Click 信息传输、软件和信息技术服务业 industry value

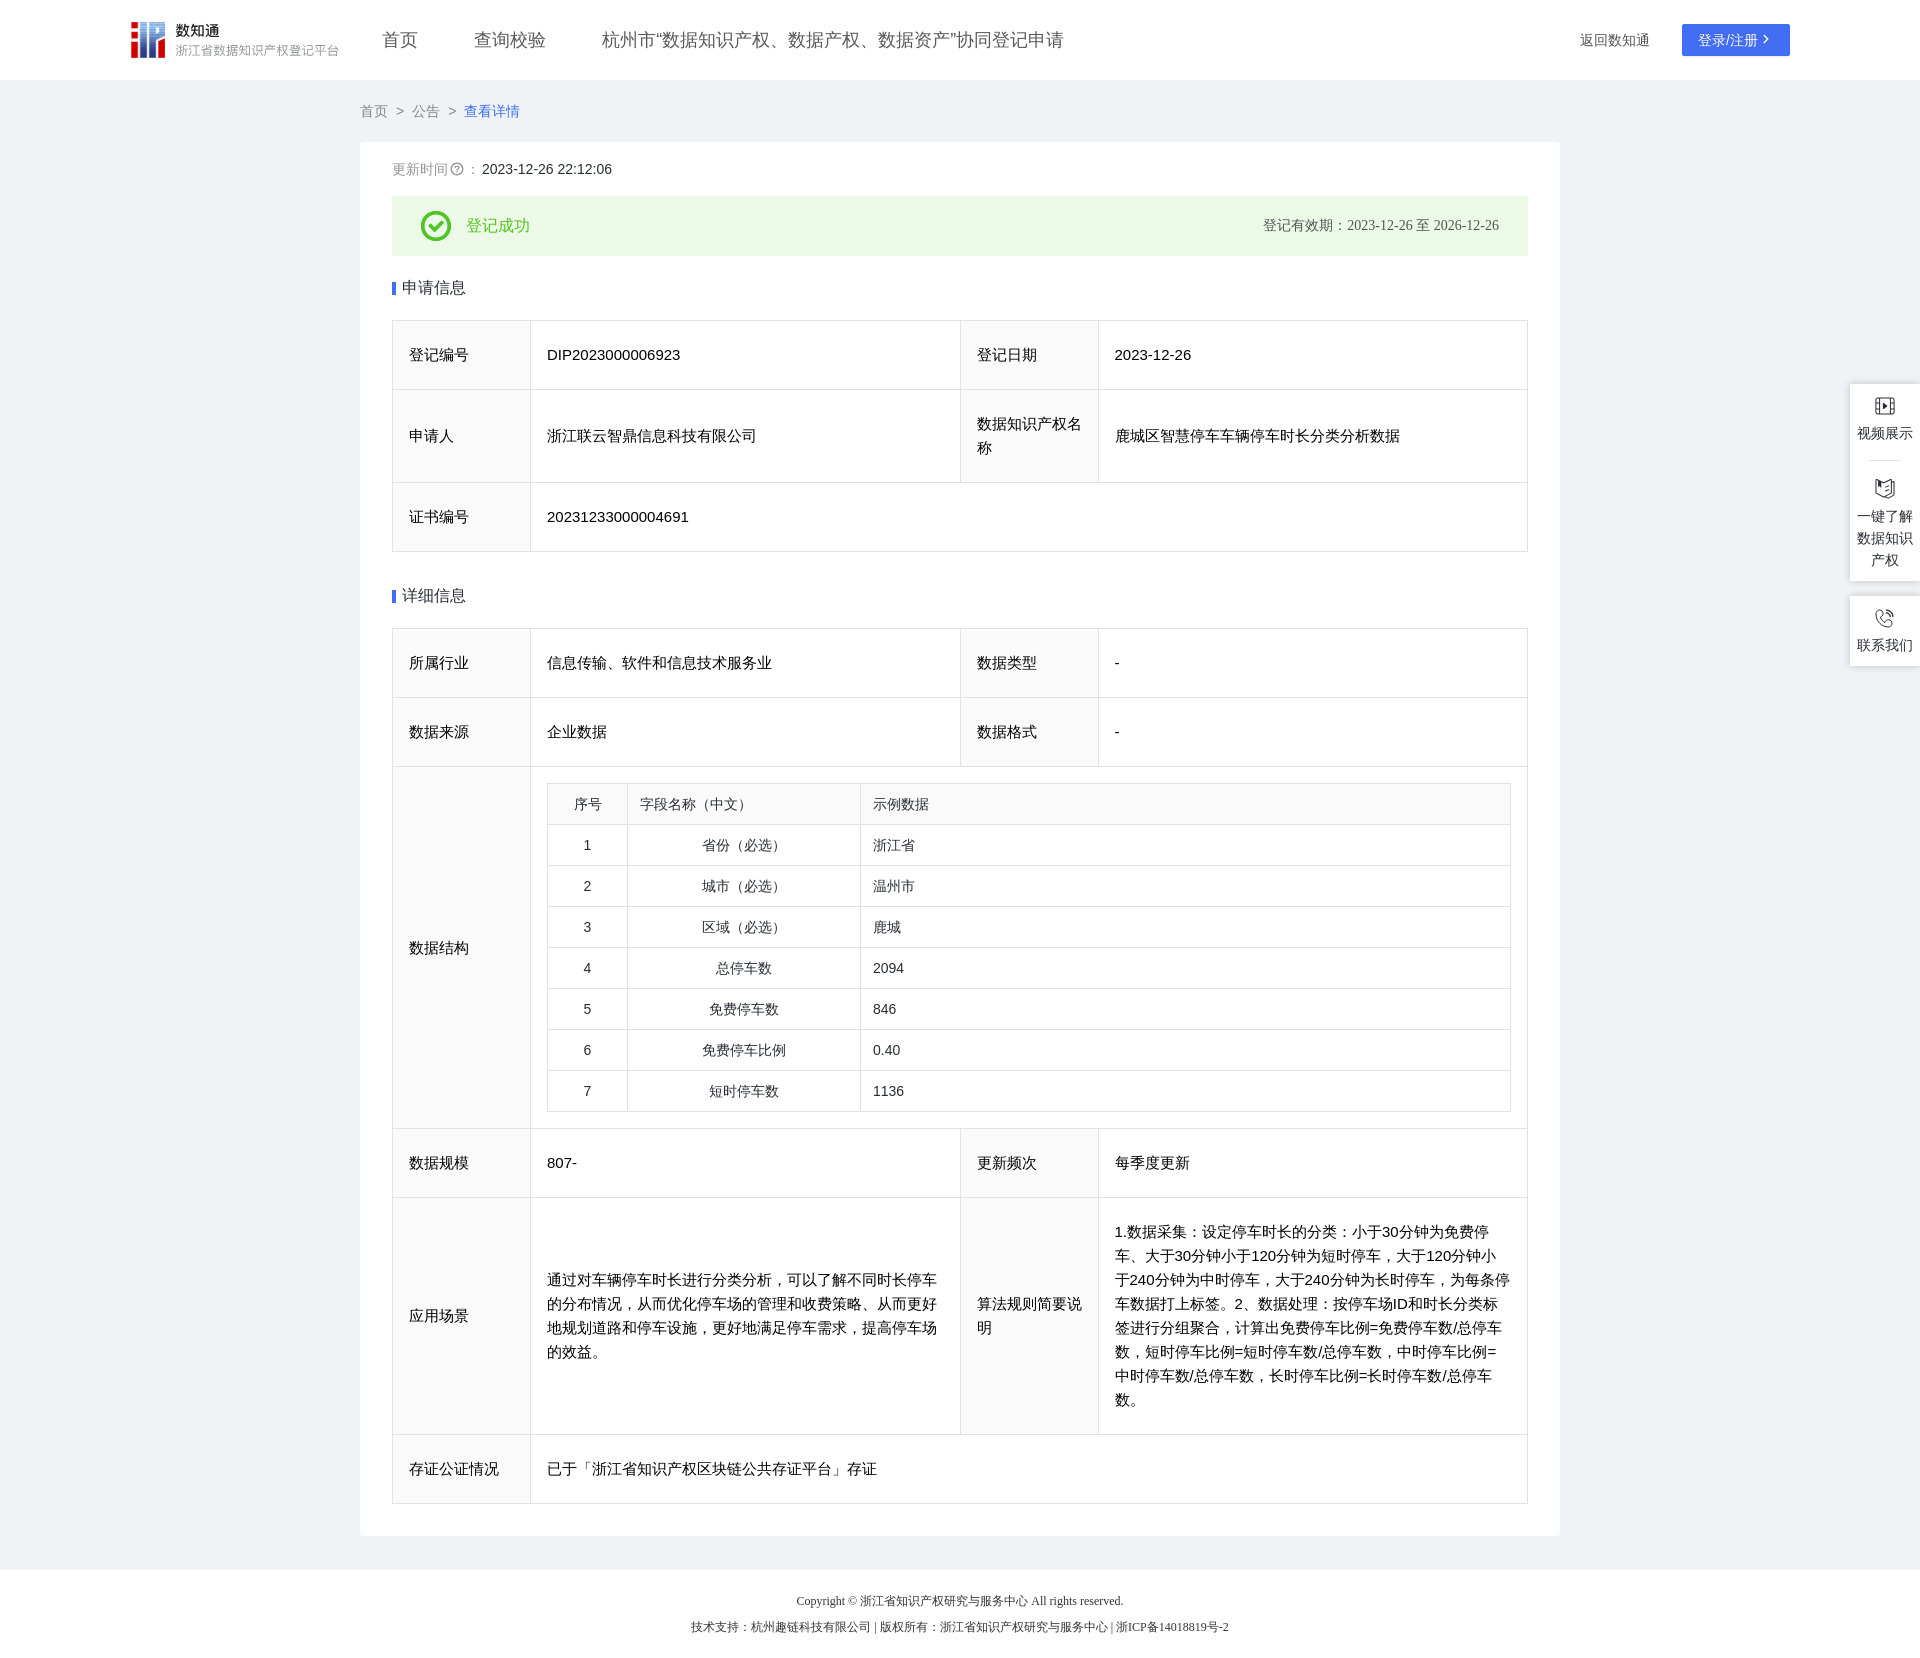point(659,663)
